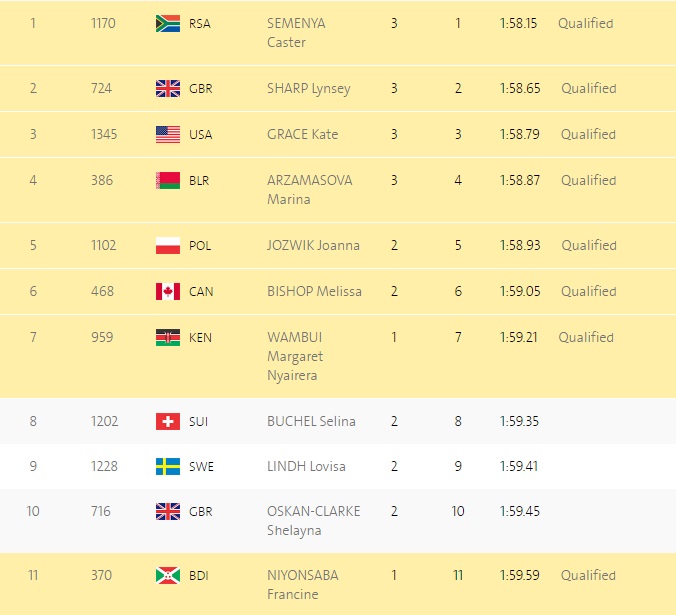
Task: Click the USA flag icon
Action: (168, 134)
